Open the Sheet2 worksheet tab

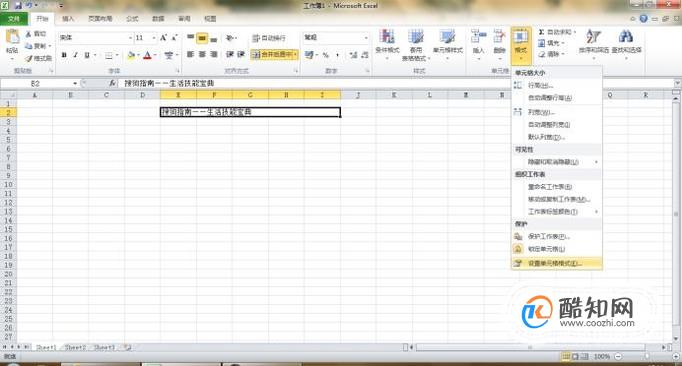coord(75,347)
